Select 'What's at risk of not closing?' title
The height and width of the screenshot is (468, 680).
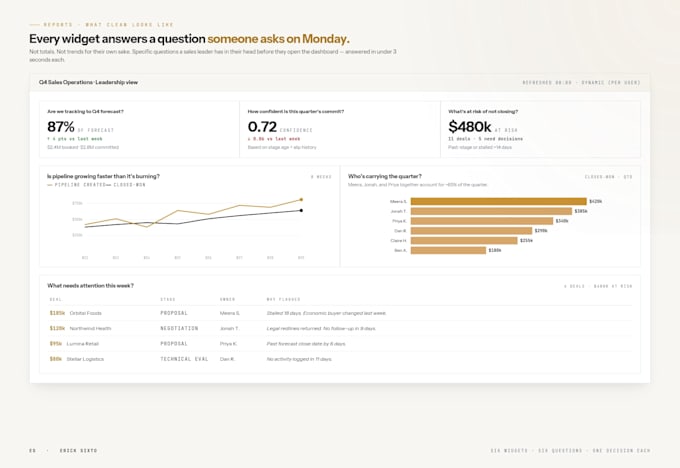(483, 111)
